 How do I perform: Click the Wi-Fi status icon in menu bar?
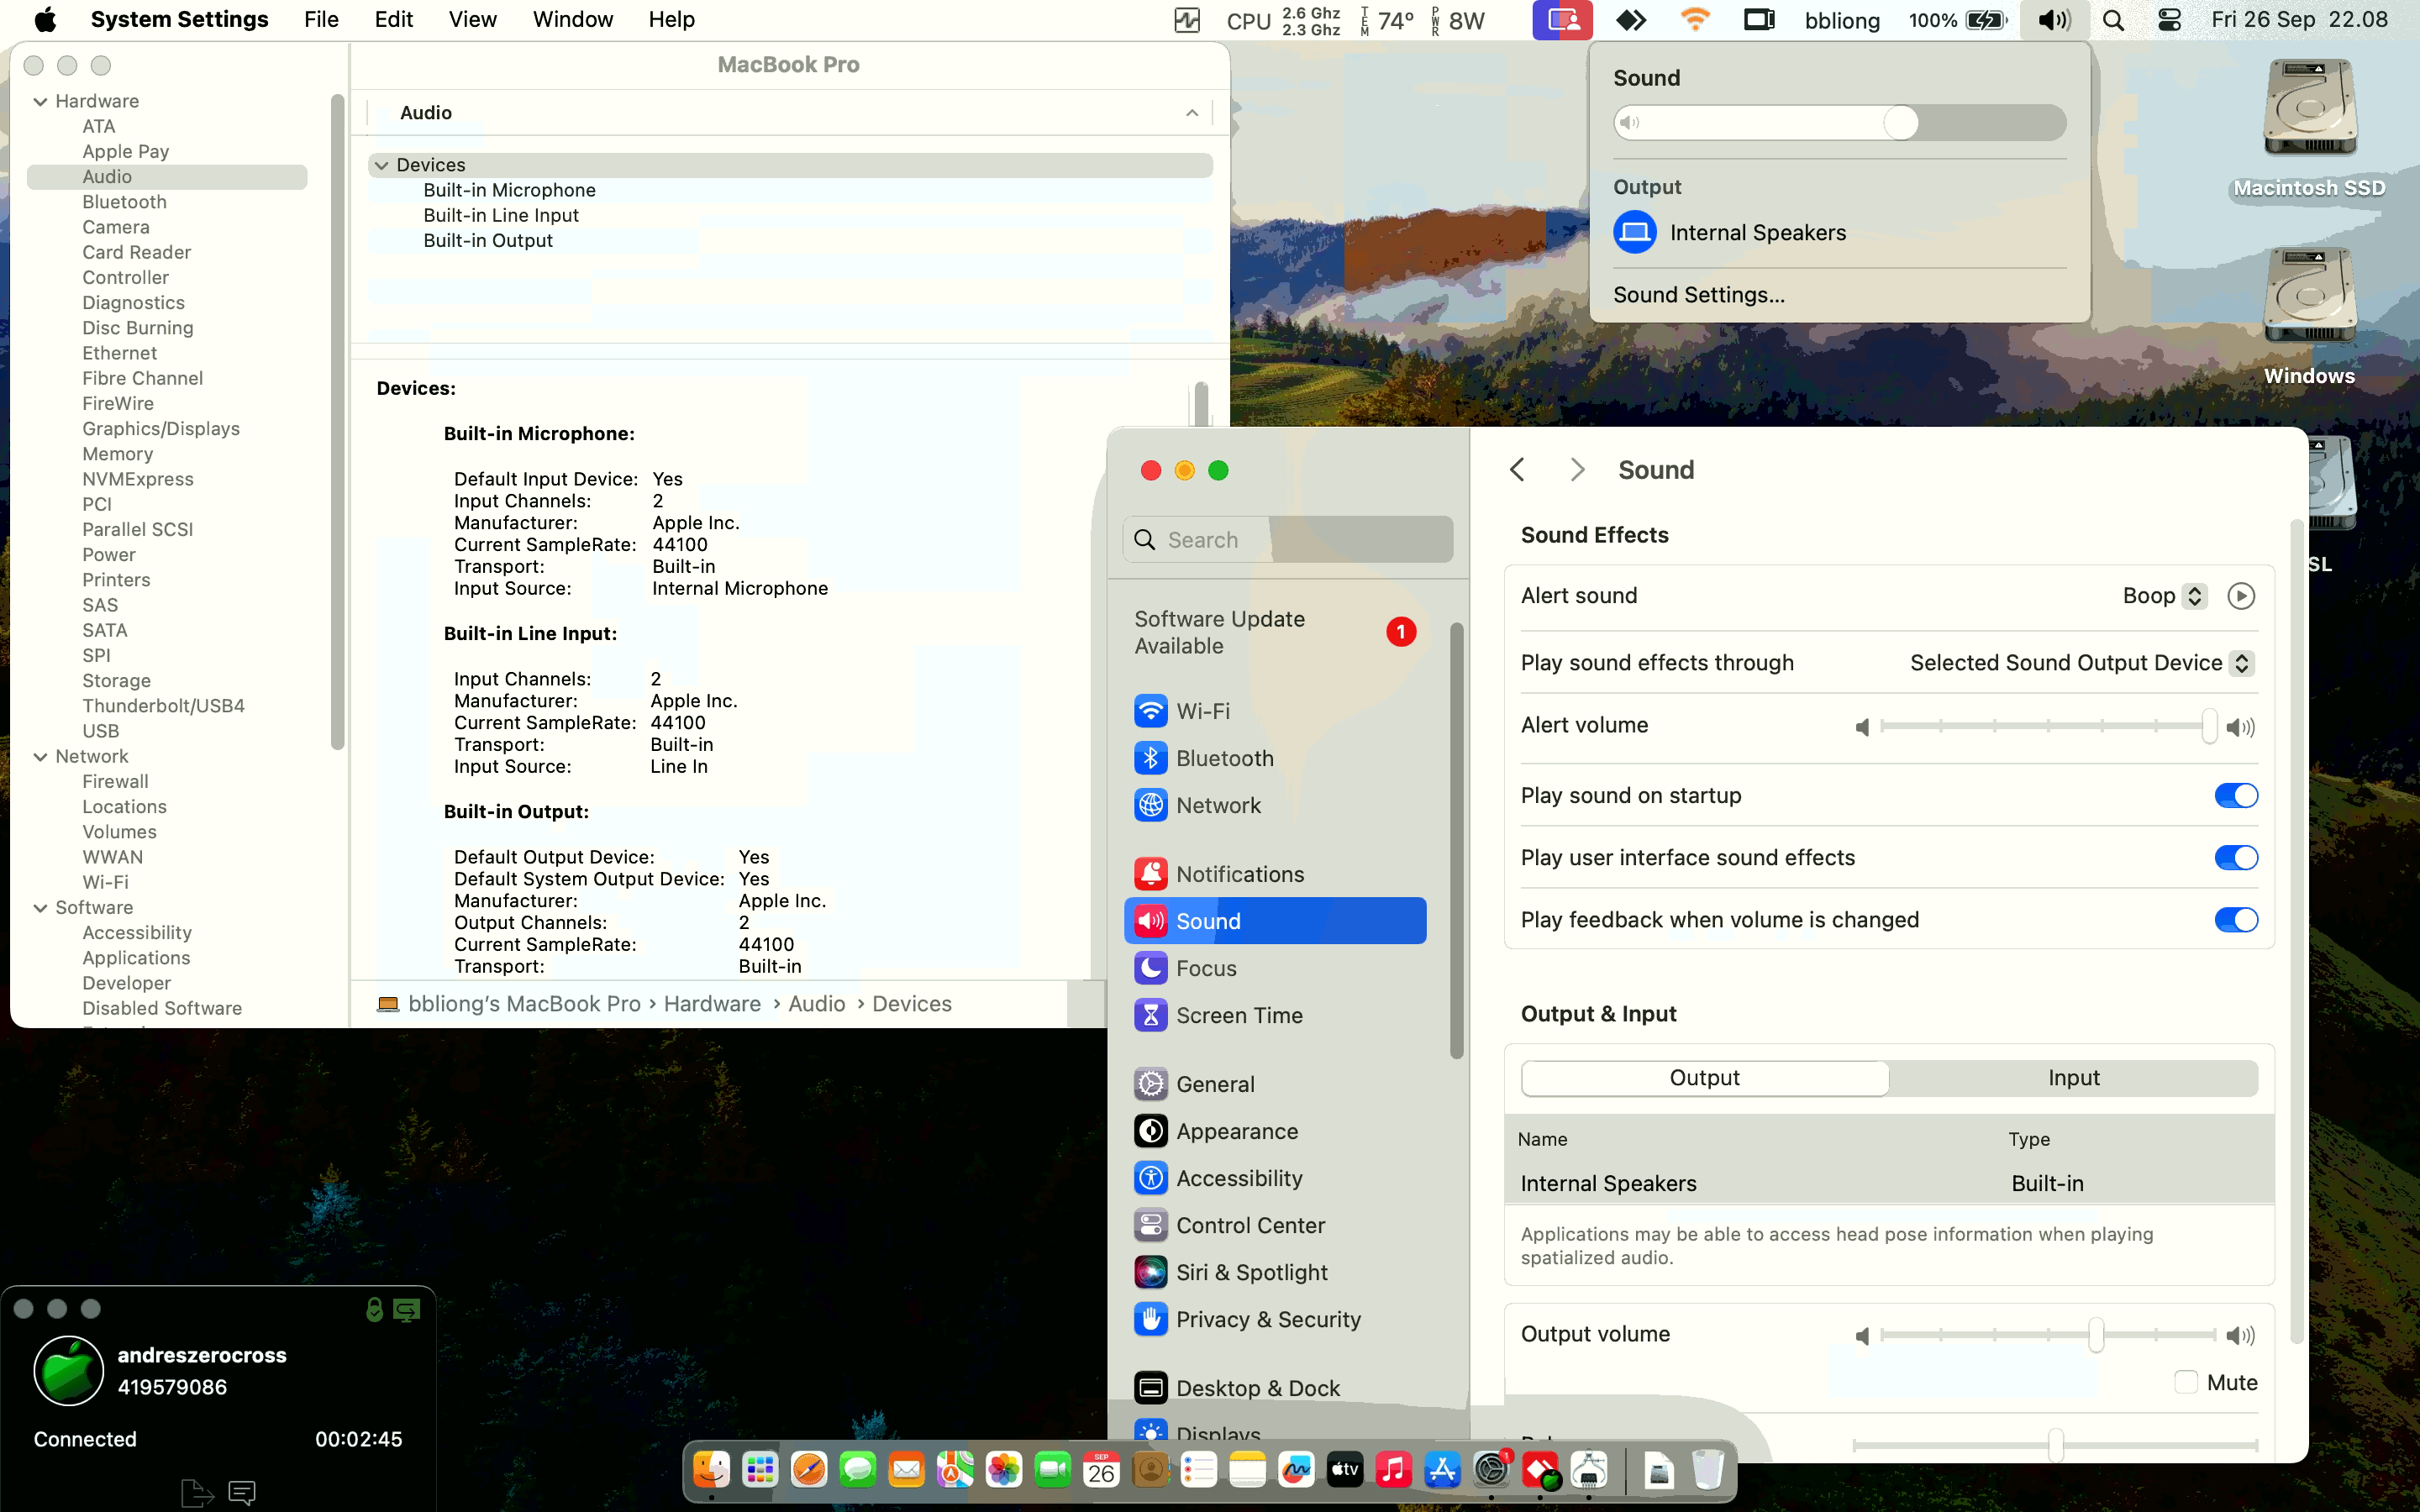click(1695, 20)
